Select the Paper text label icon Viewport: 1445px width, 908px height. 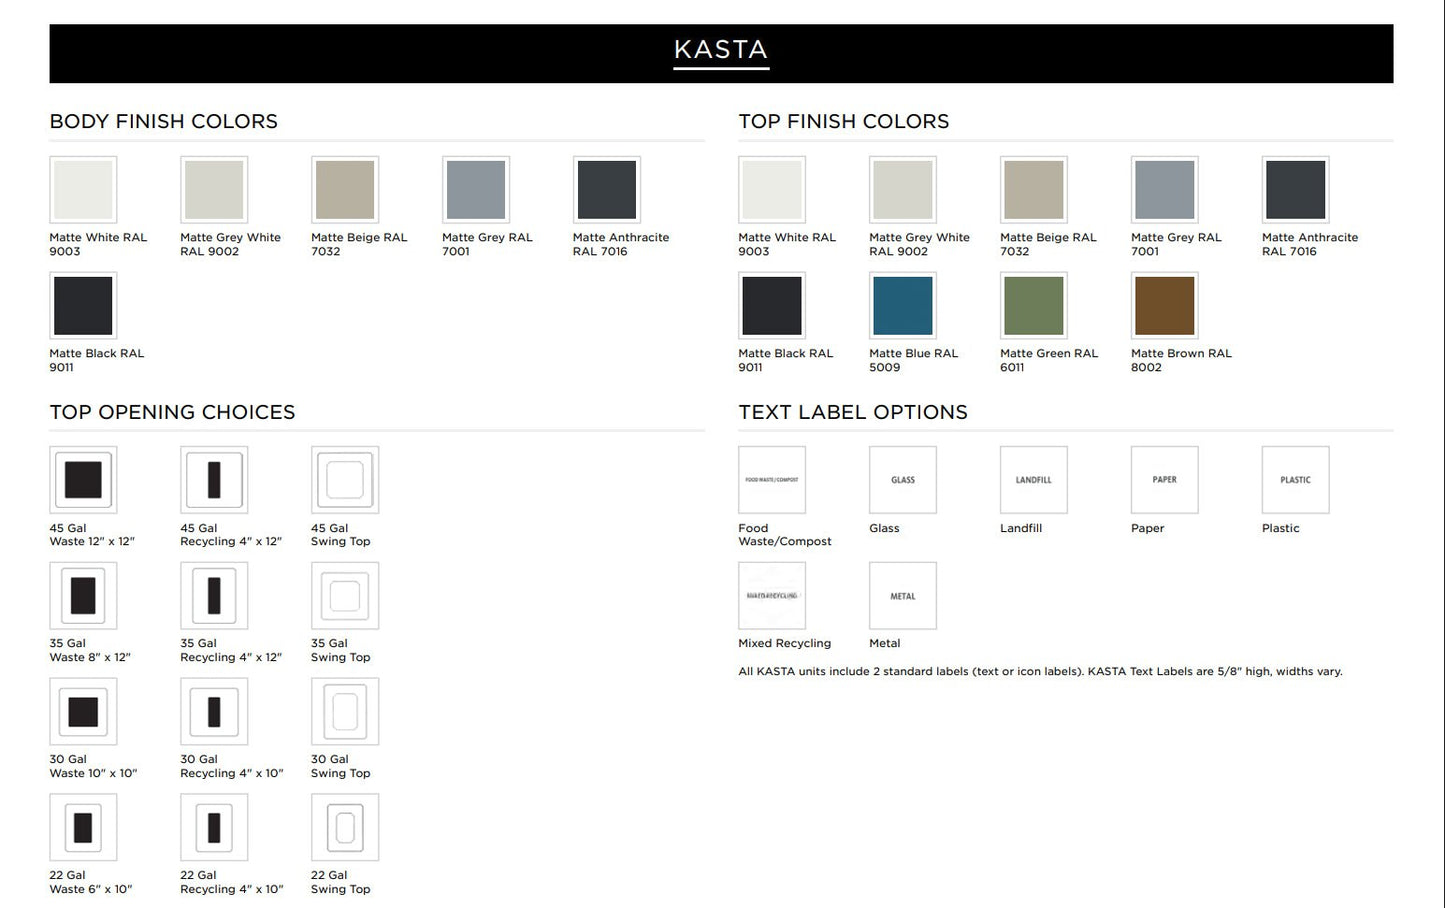pyautogui.click(x=1165, y=480)
